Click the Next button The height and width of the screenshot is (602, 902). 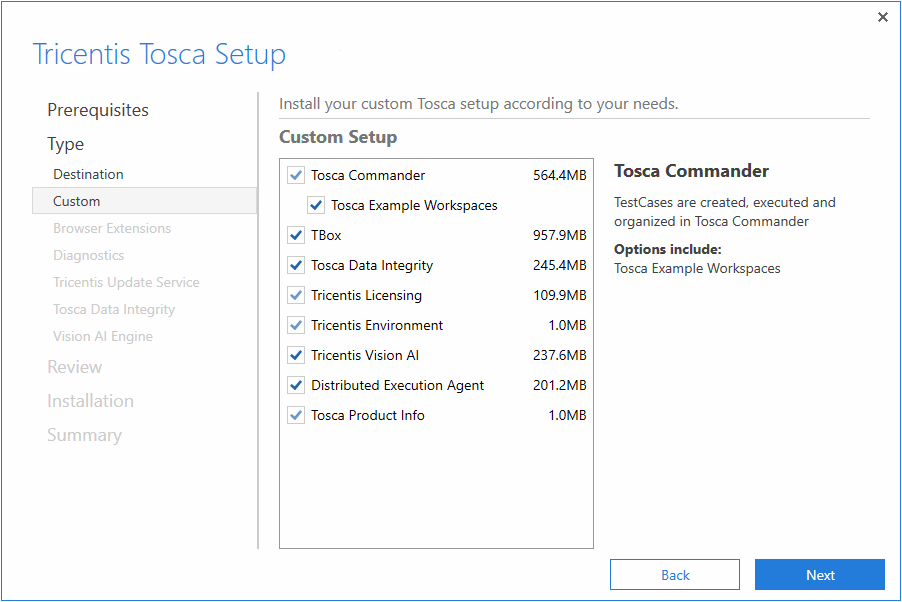click(819, 575)
